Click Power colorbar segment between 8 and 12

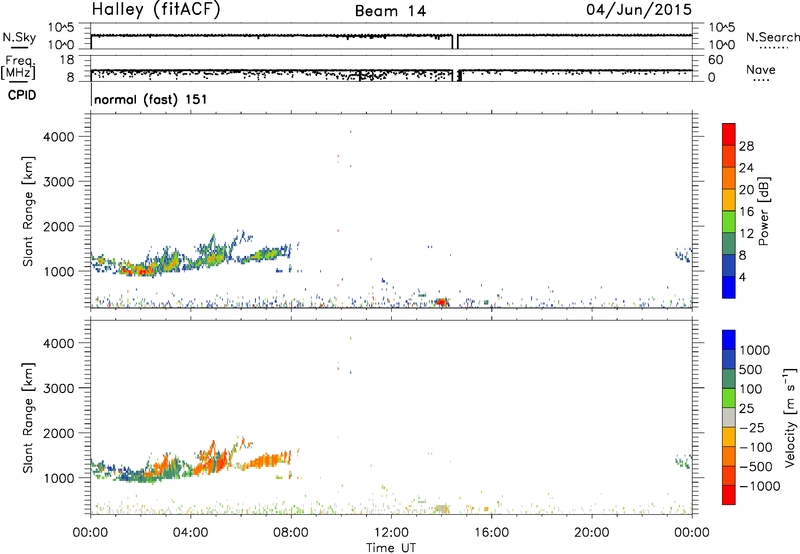[729, 243]
